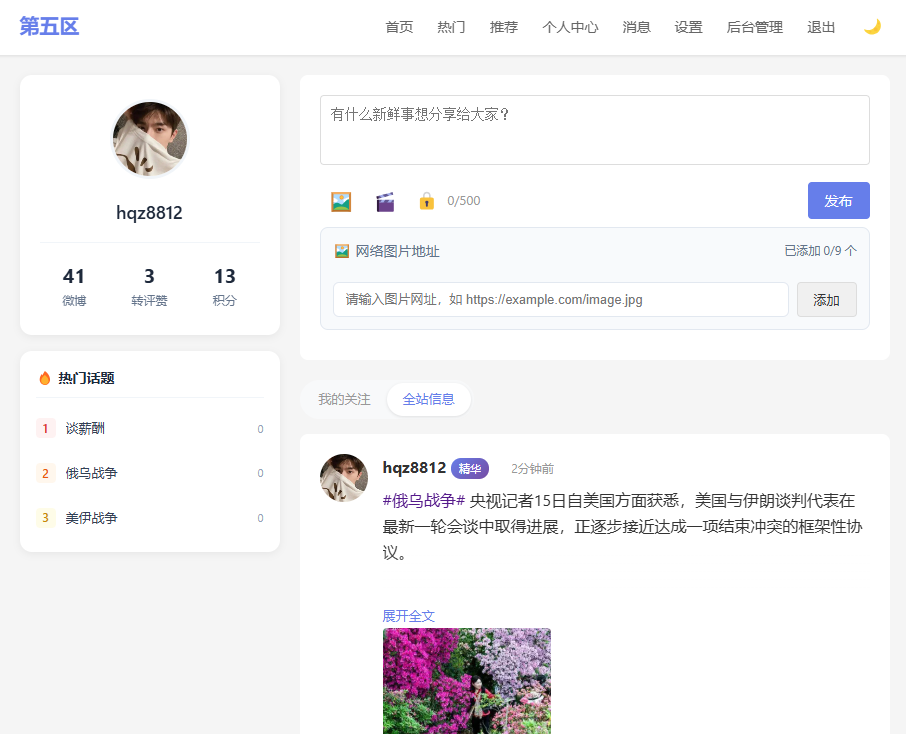Screen dimensions: 906x734
Task: Switch to the 我的关注 tab
Action: coord(344,399)
